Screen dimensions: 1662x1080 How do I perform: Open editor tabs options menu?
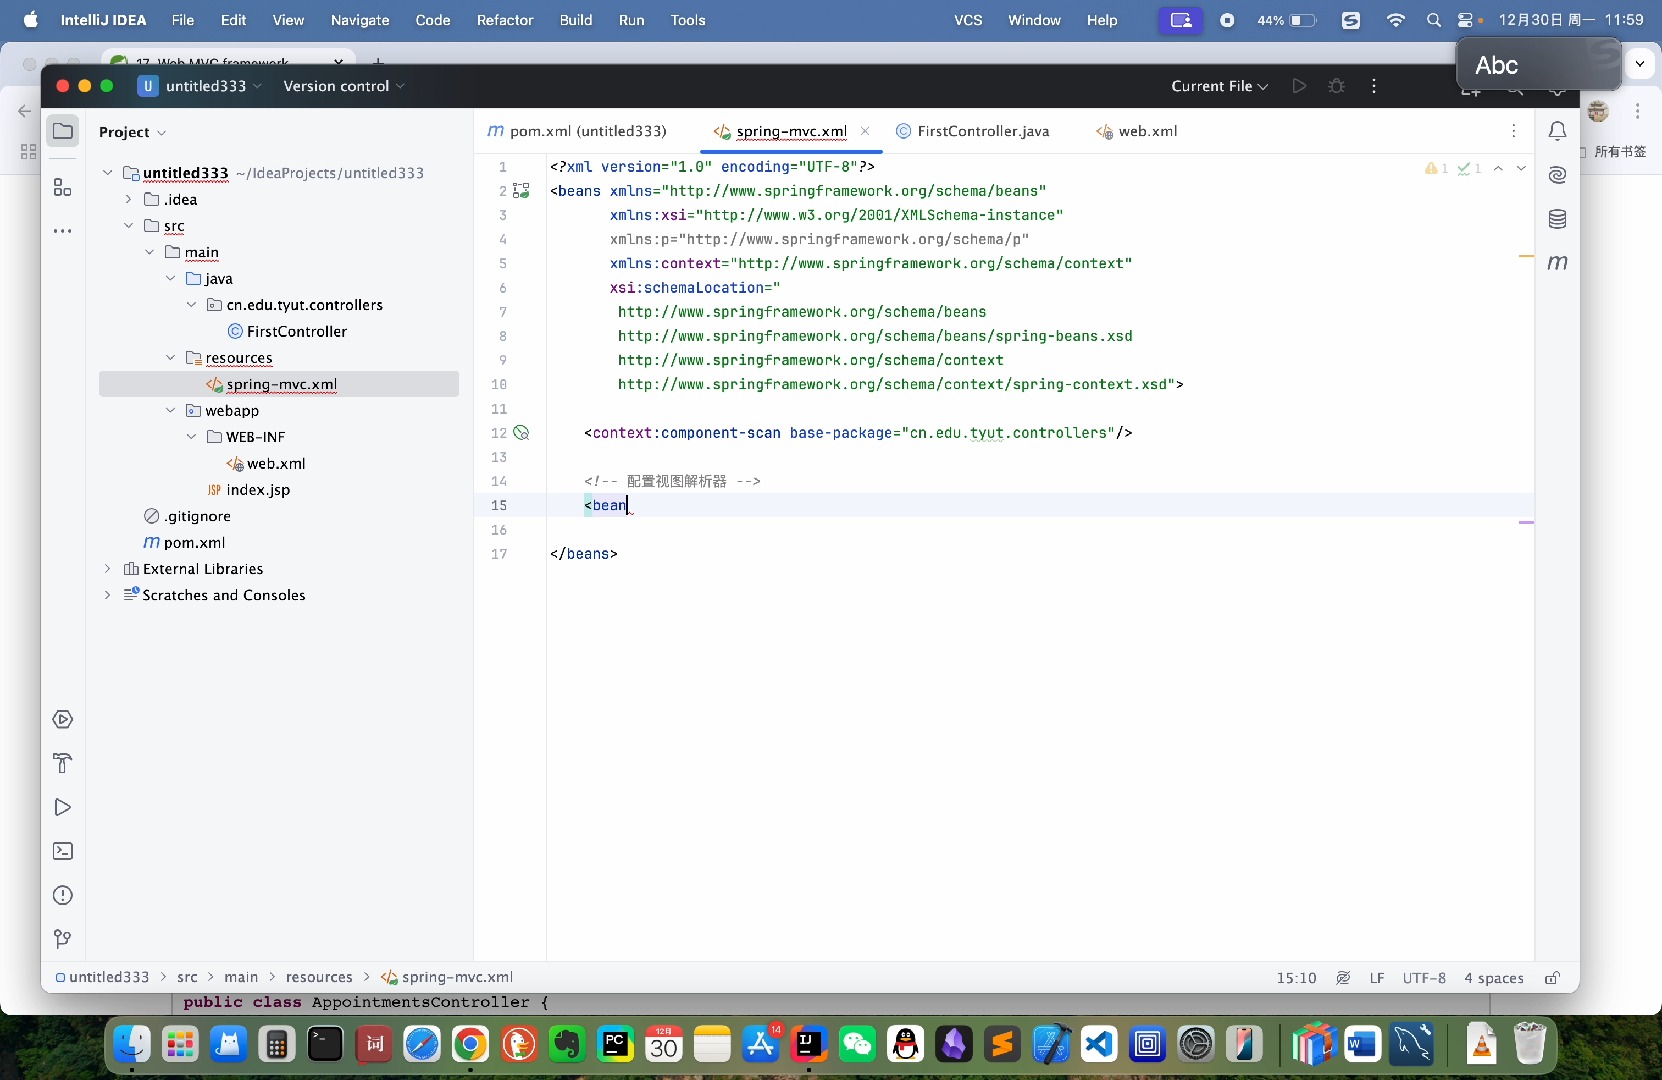(1514, 131)
